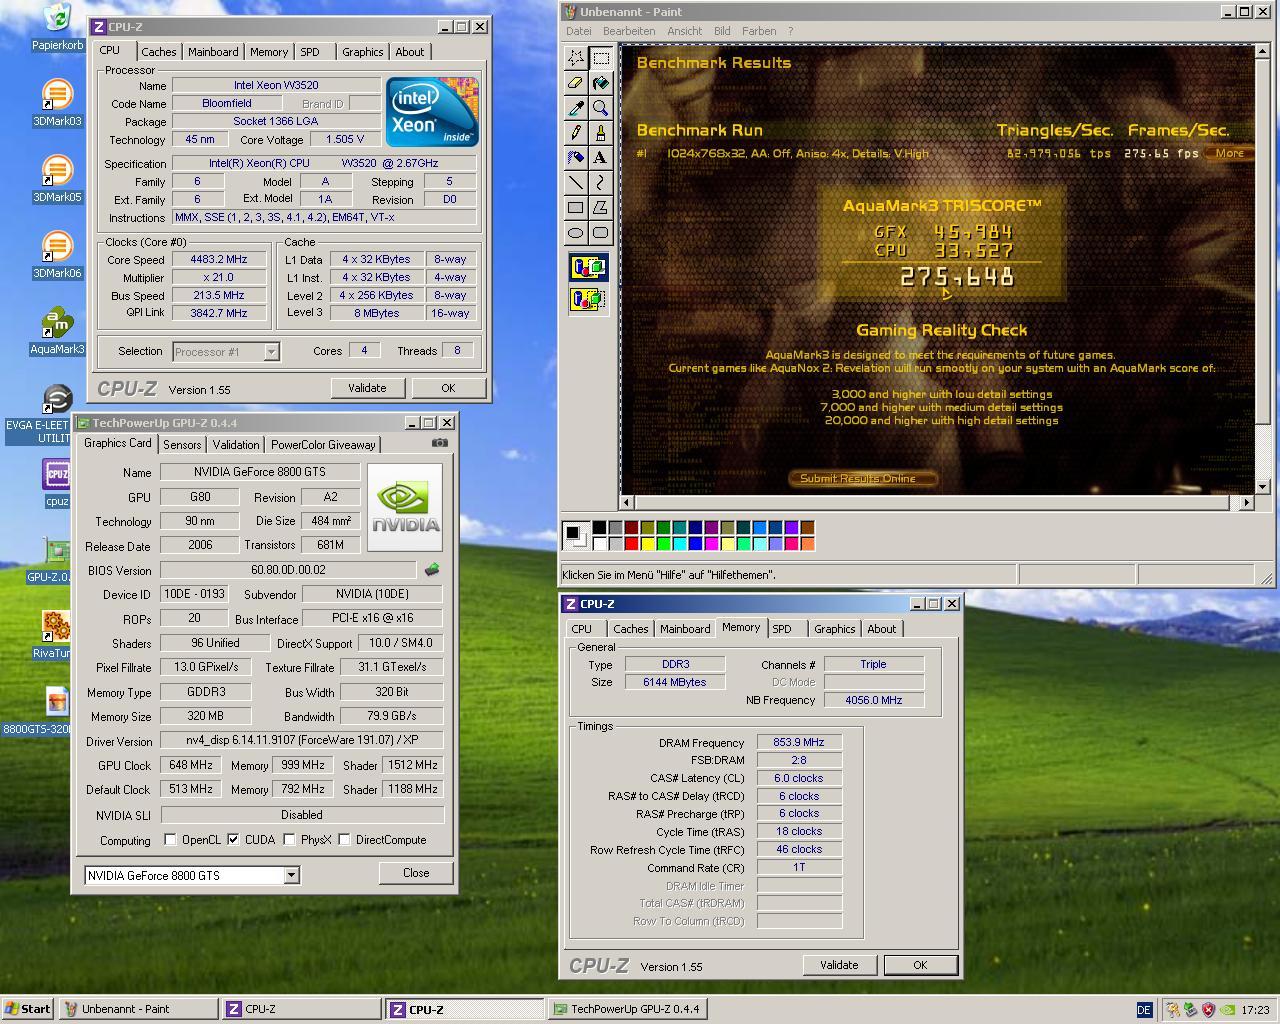Click OK in the CPU-Z processor window
Viewport: 1280px width, 1024px height.
(x=448, y=388)
